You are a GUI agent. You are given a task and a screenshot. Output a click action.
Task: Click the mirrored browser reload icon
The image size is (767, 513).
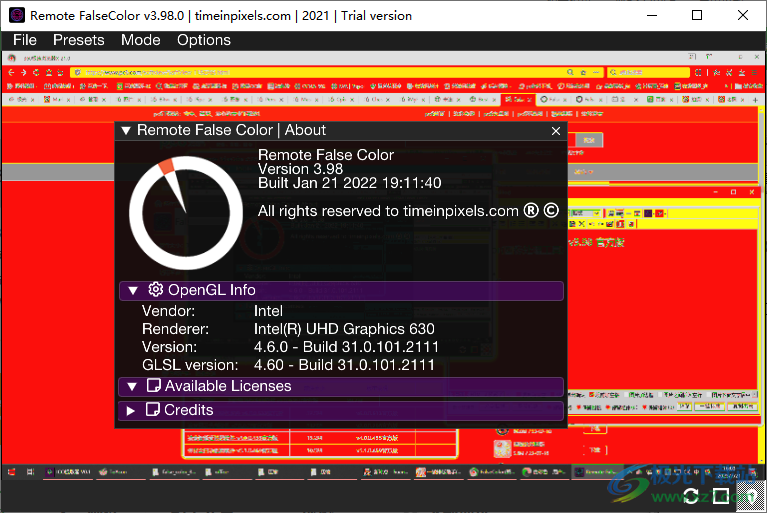point(36,72)
